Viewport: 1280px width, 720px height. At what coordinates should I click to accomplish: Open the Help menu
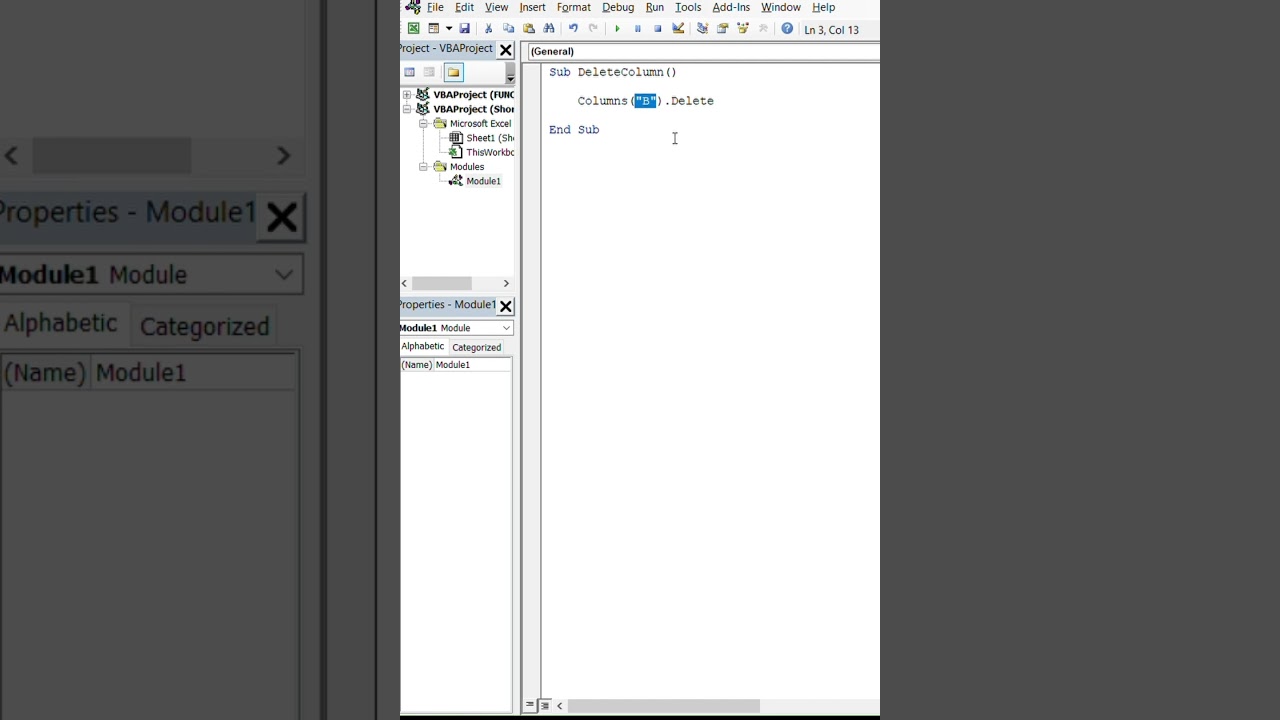(x=823, y=7)
